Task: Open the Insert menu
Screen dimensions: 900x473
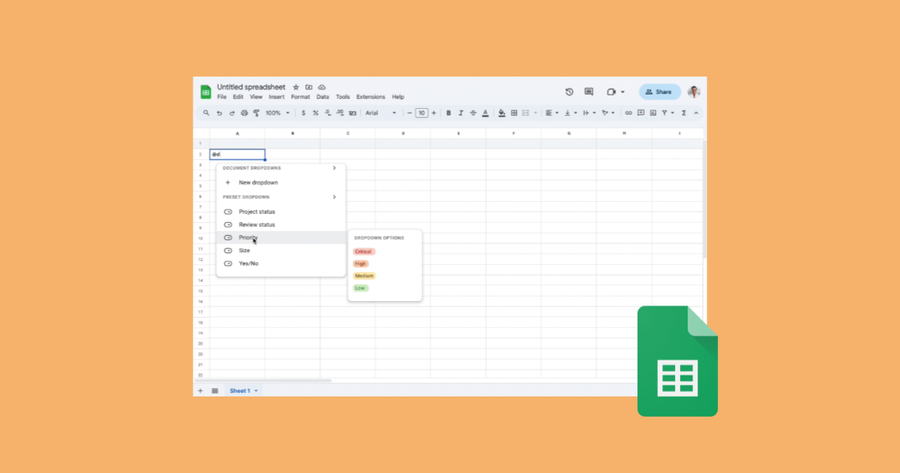Action: point(277,97)
